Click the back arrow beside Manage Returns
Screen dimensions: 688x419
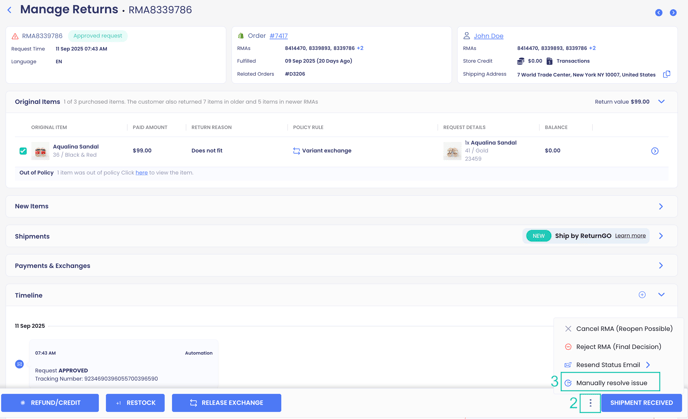tap(10, 11)
